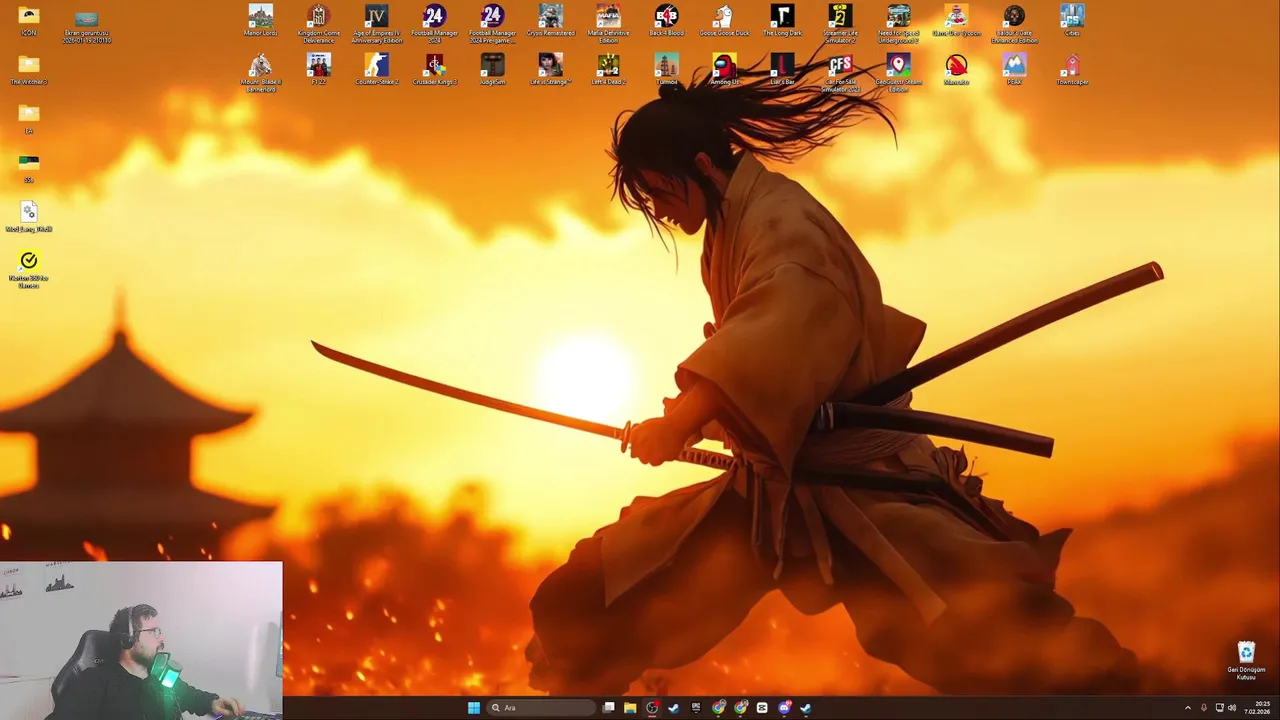
Task: Launch the GeoGuessr Steam Edition shortcut
Action: click(898, 72)
